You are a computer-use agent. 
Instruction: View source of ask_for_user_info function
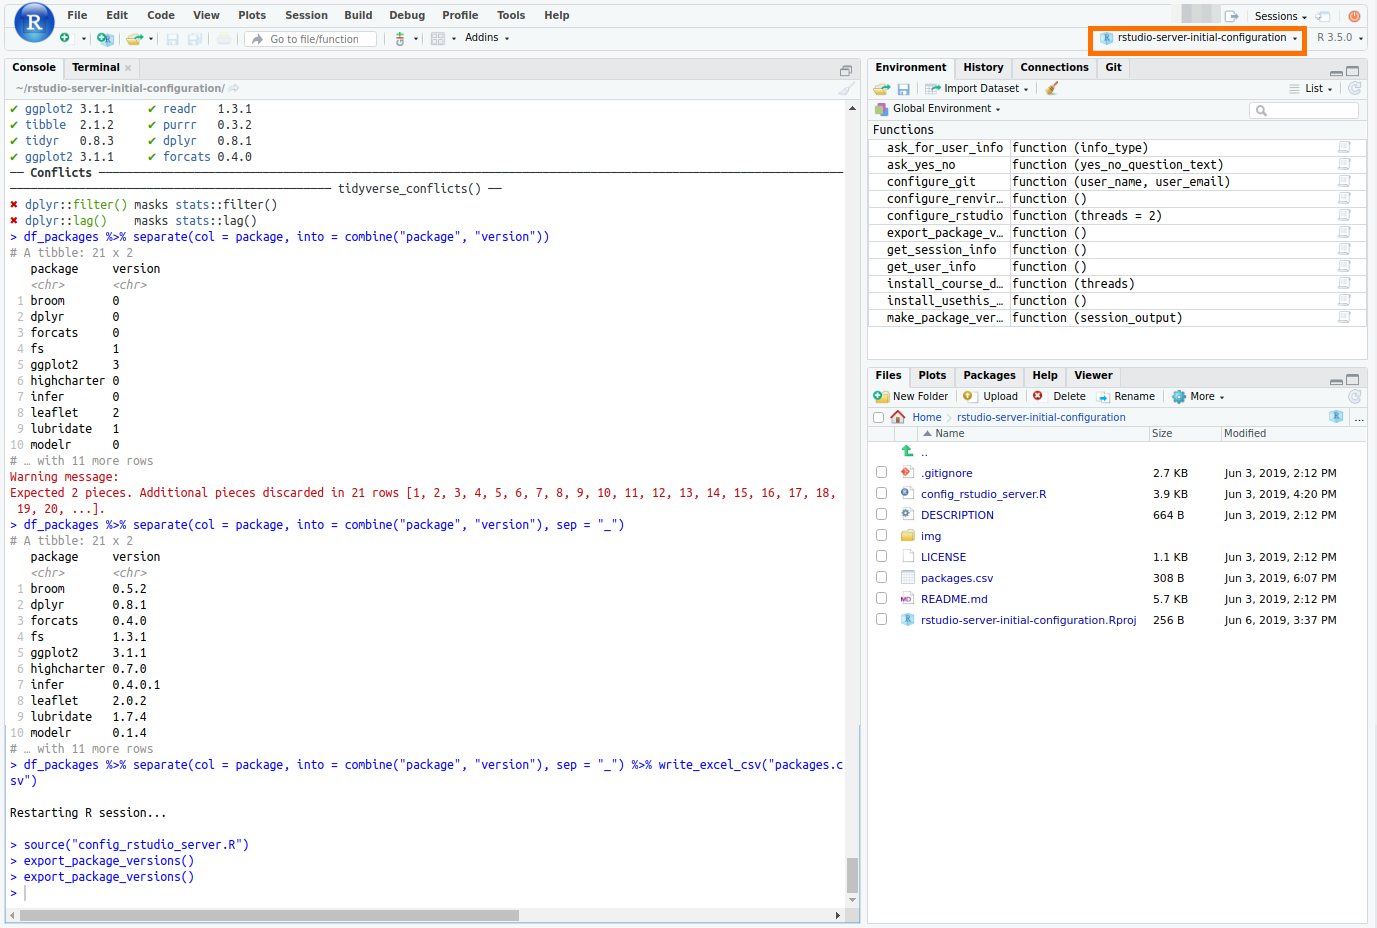pos(1344,147)
